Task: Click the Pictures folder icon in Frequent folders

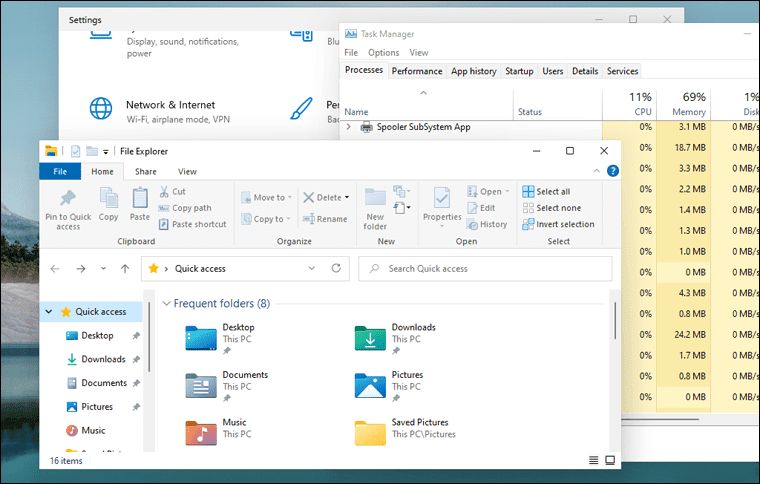Action: tap(370, 386)
